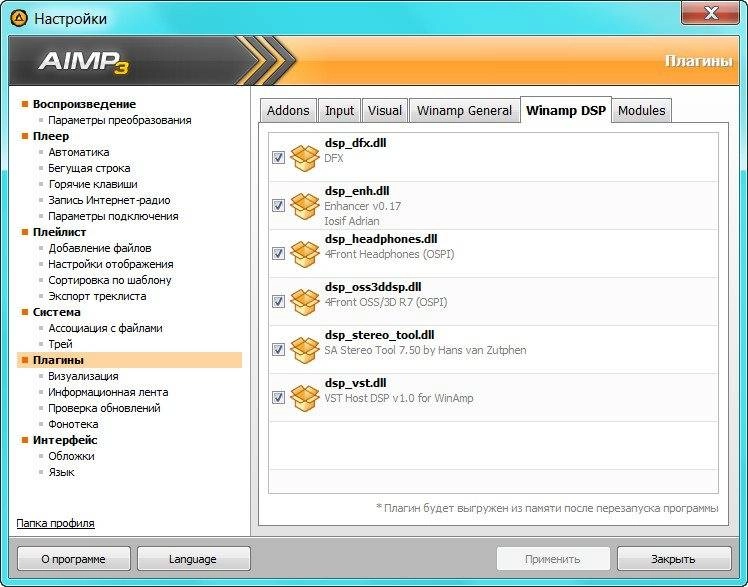Open Сортировка по шаблону settings
The width and height of the screenshot is (748, 587).
110,280
